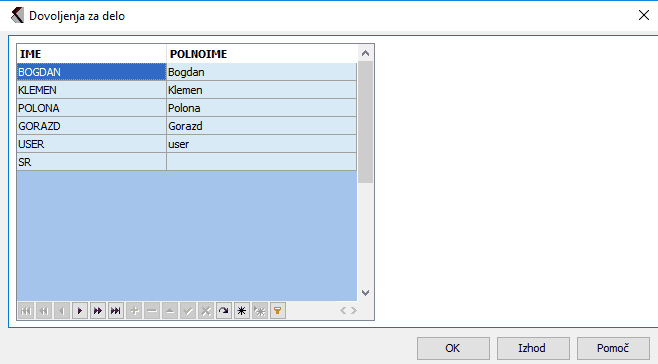The height and width of the screenshot is (364, 658).
Task: Delete record with minus icon
Action: click(x=152, y=311)
